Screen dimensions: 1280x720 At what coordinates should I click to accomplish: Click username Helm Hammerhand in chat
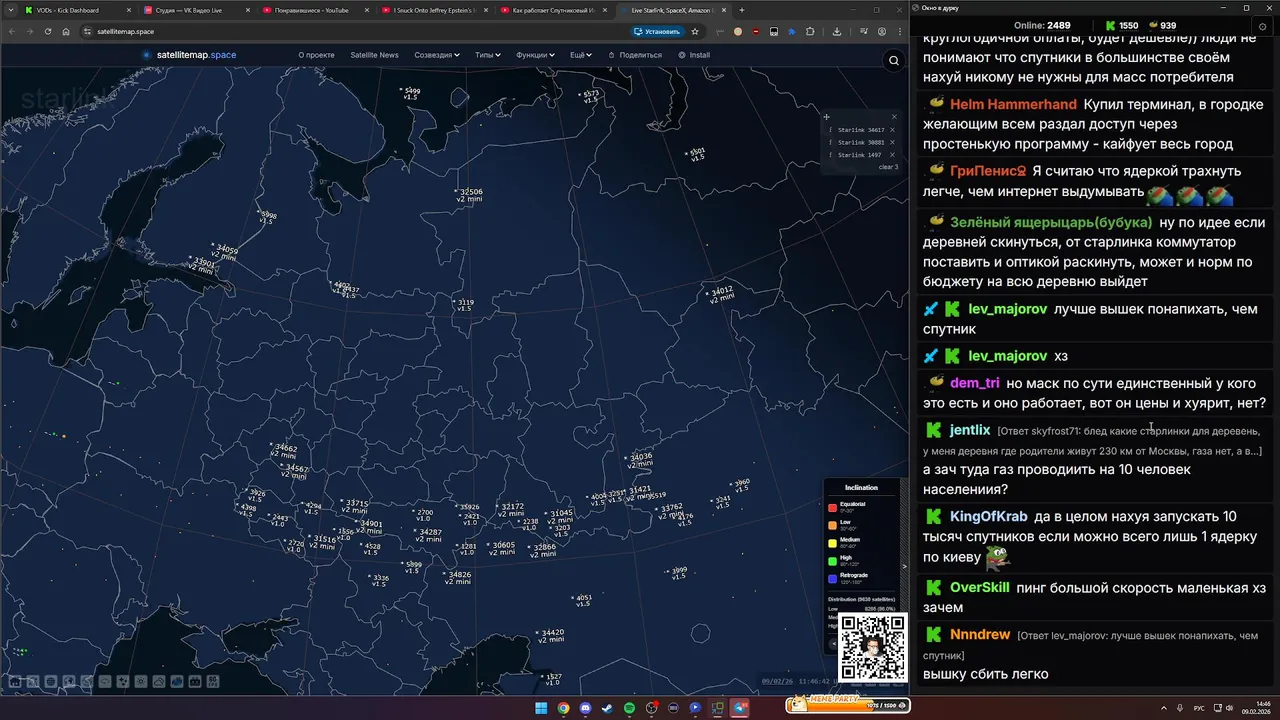coord(1013,104)
